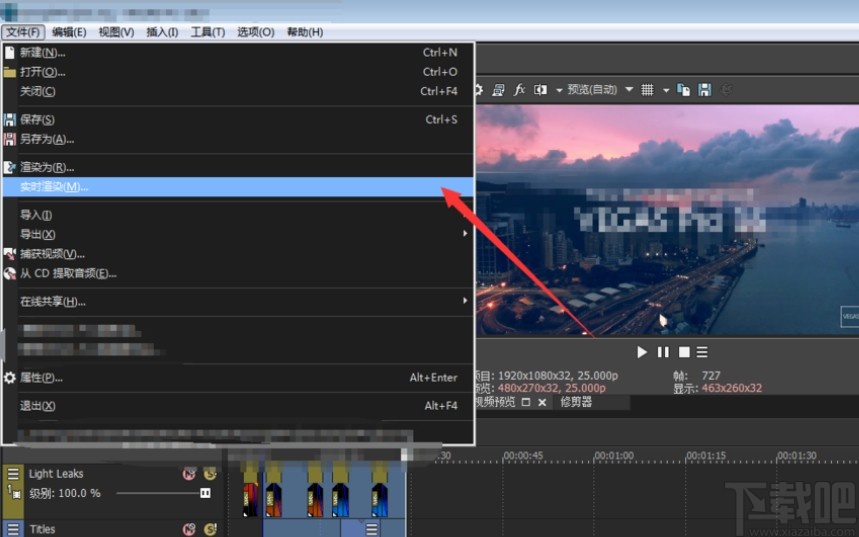Start playback with the Play button

[x=642, y=352]
